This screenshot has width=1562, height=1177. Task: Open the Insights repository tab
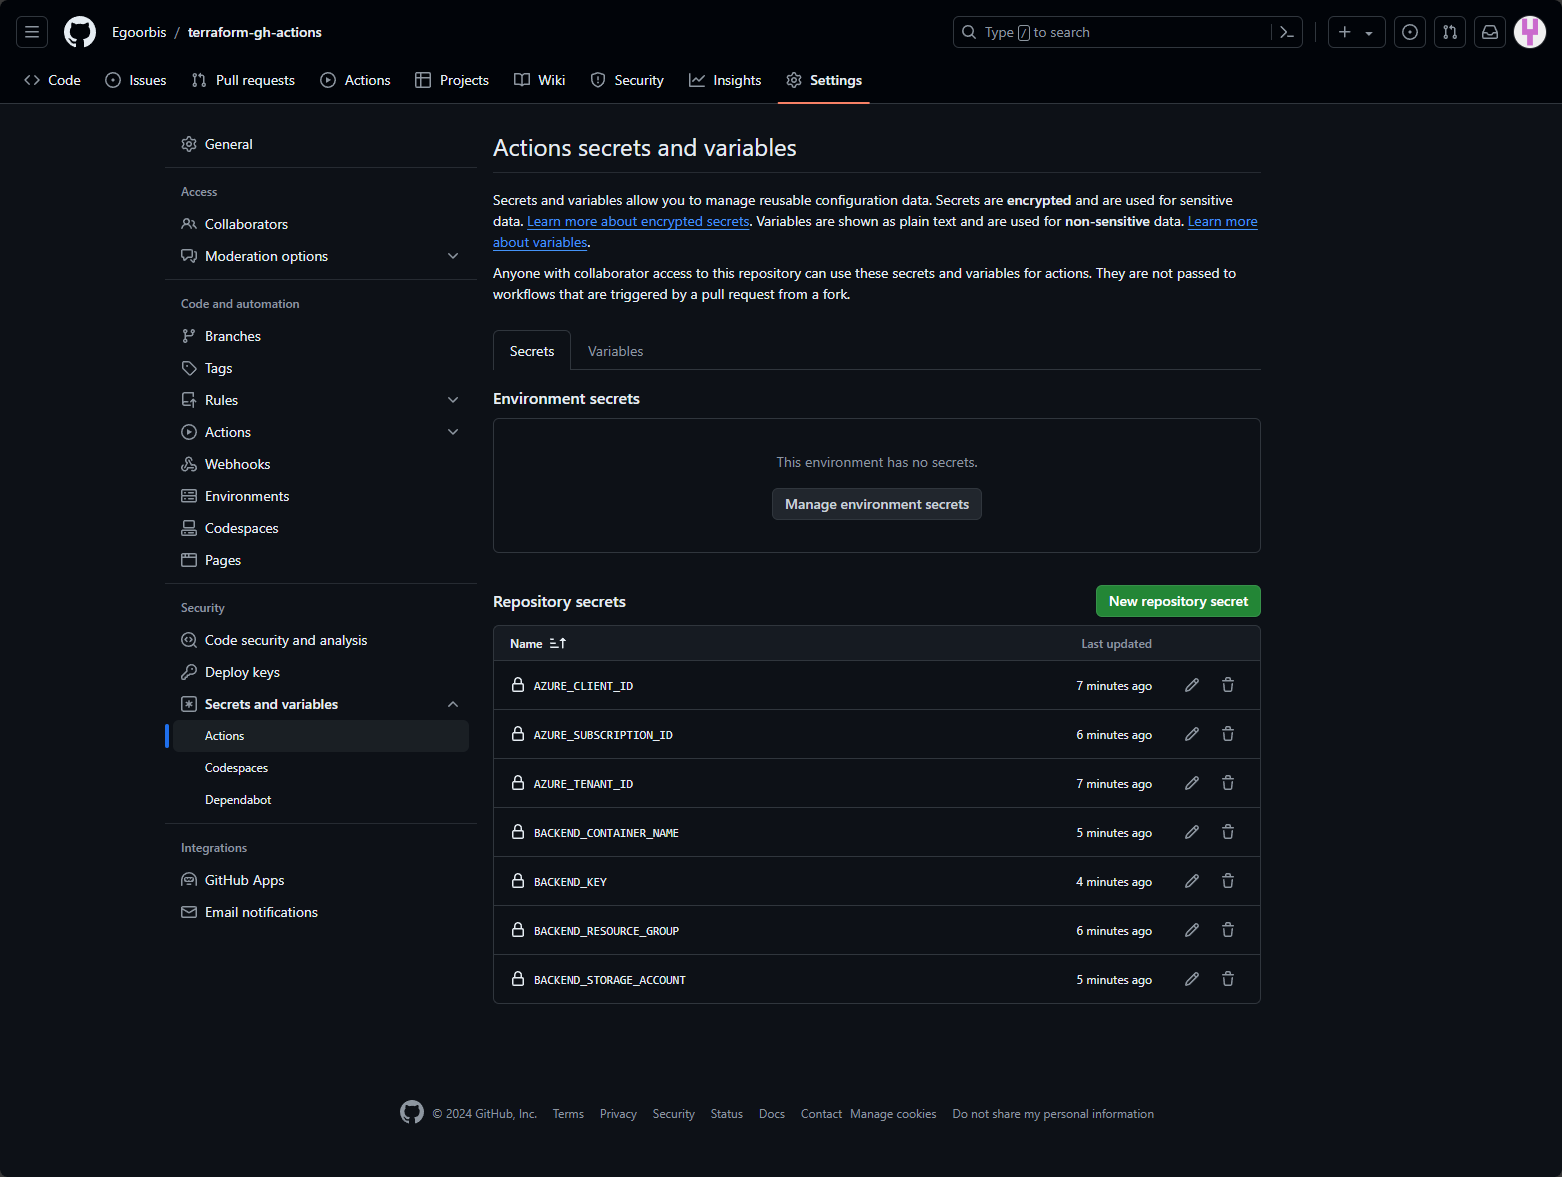(x=725, y=80)
